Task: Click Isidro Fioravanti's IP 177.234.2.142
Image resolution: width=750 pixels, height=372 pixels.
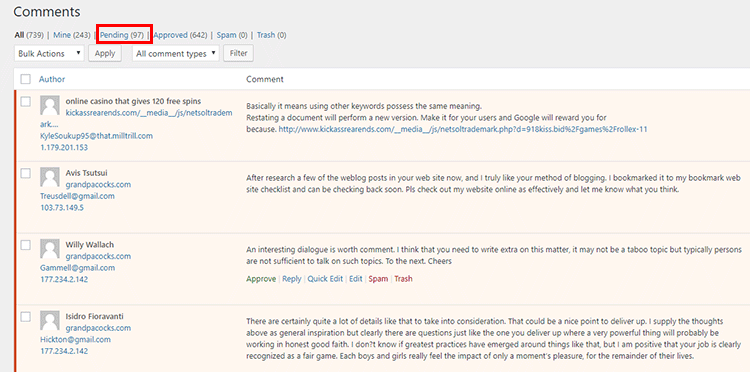Action: 64,351
